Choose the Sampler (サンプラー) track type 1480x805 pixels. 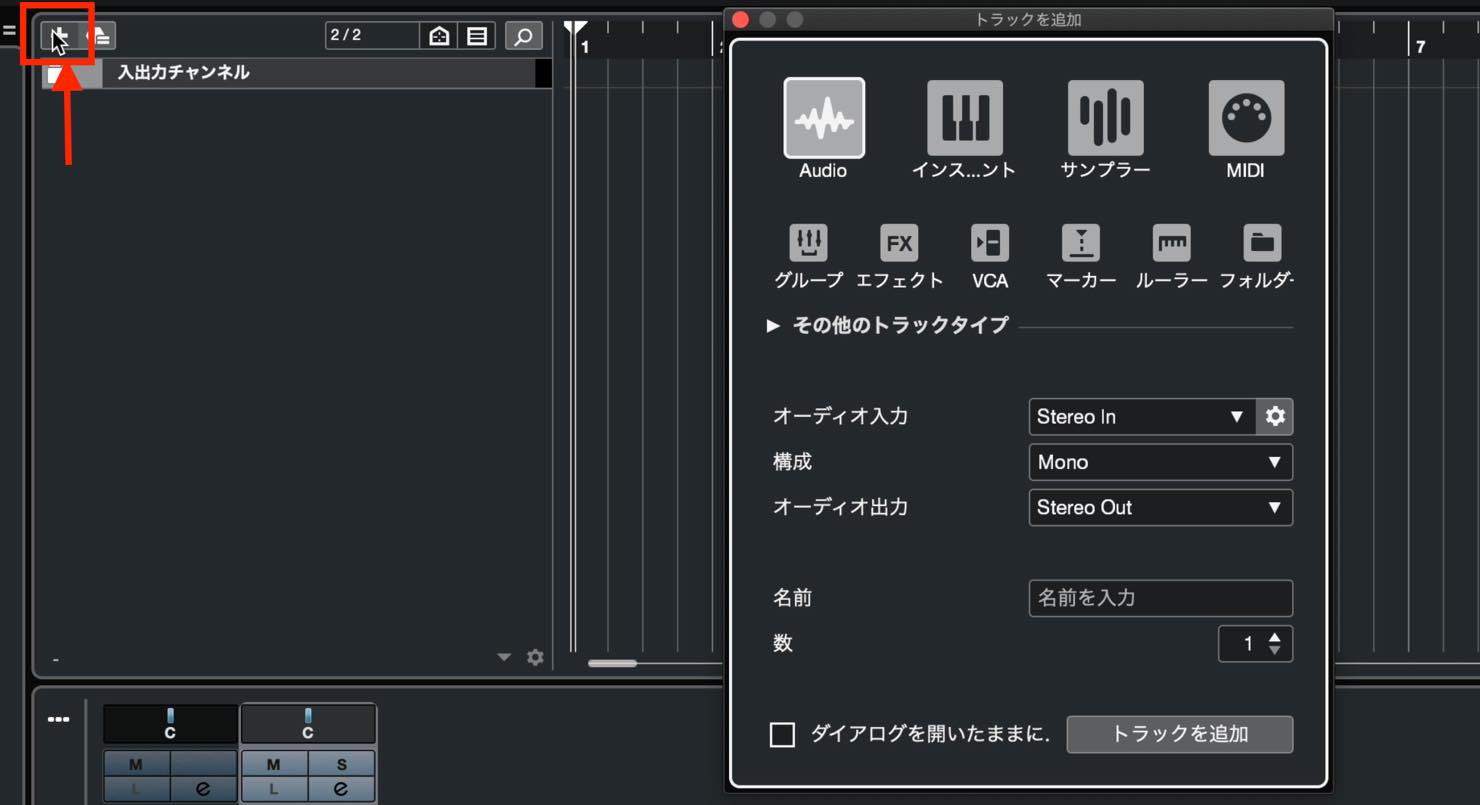coord(1105,118)
